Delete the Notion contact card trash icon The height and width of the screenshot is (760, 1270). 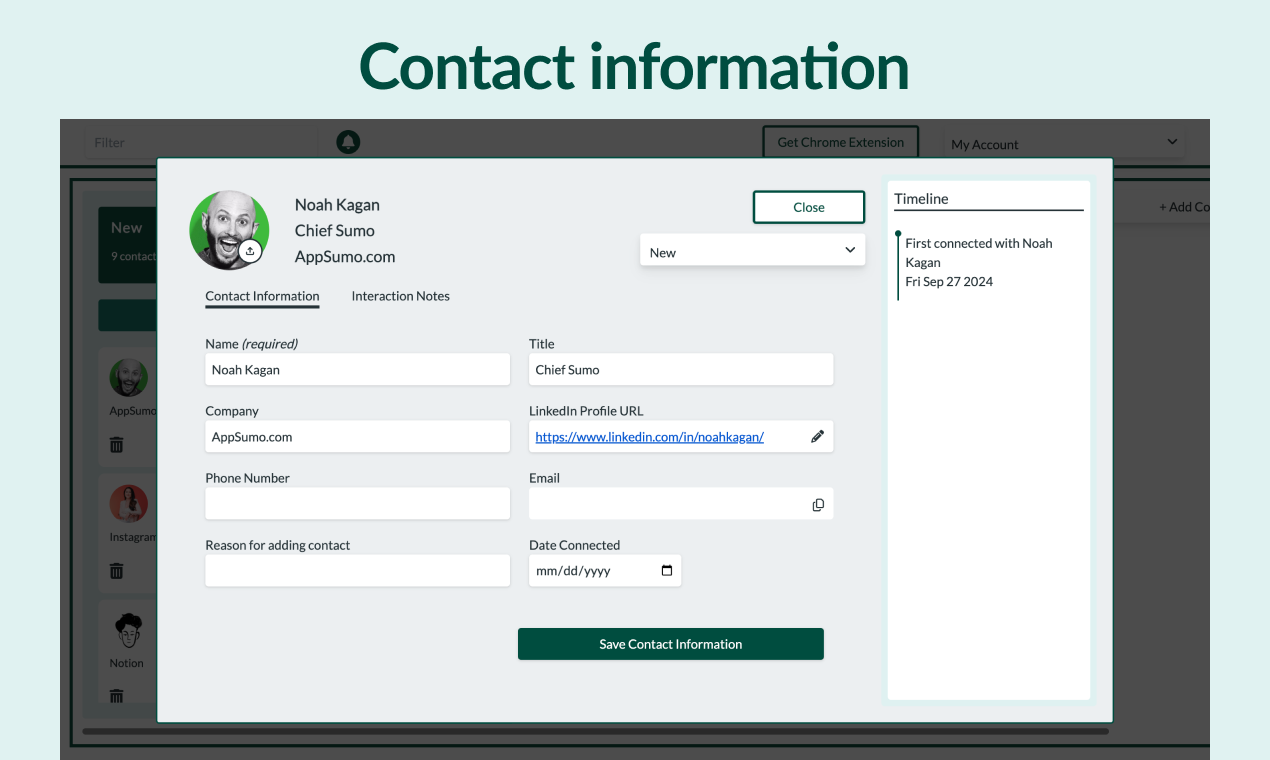116,696
